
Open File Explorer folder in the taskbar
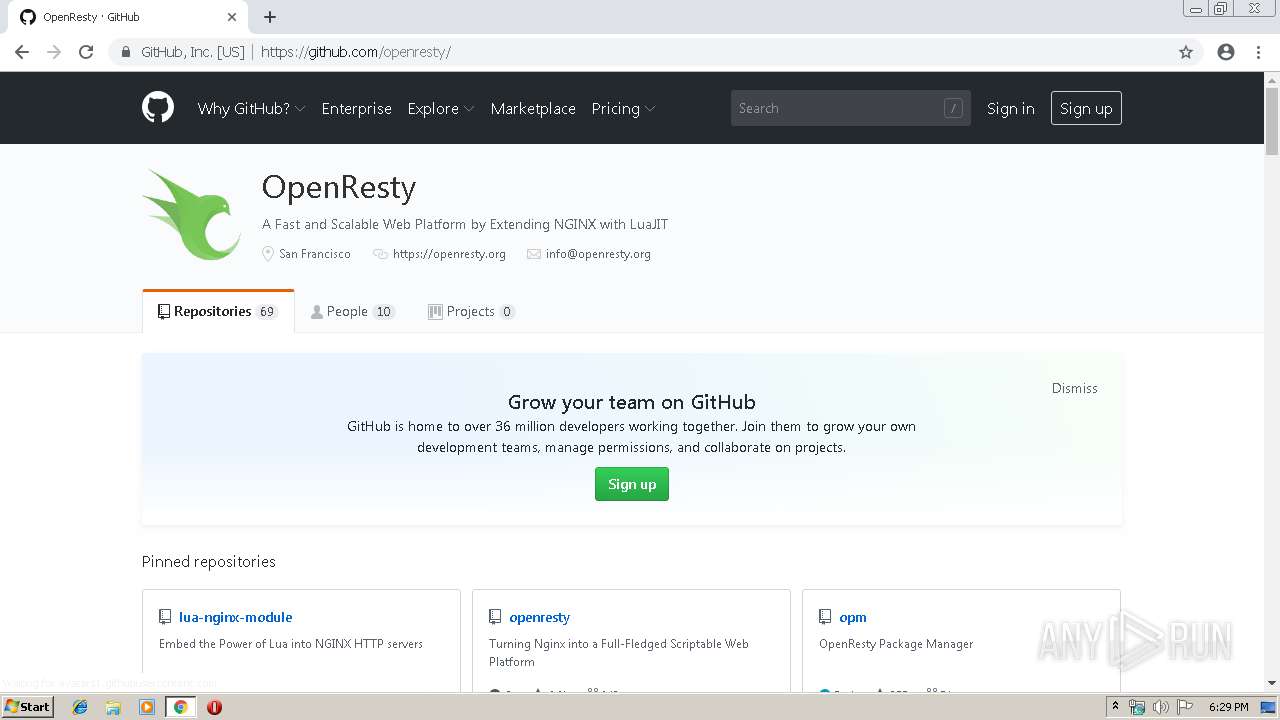point(113,707)
